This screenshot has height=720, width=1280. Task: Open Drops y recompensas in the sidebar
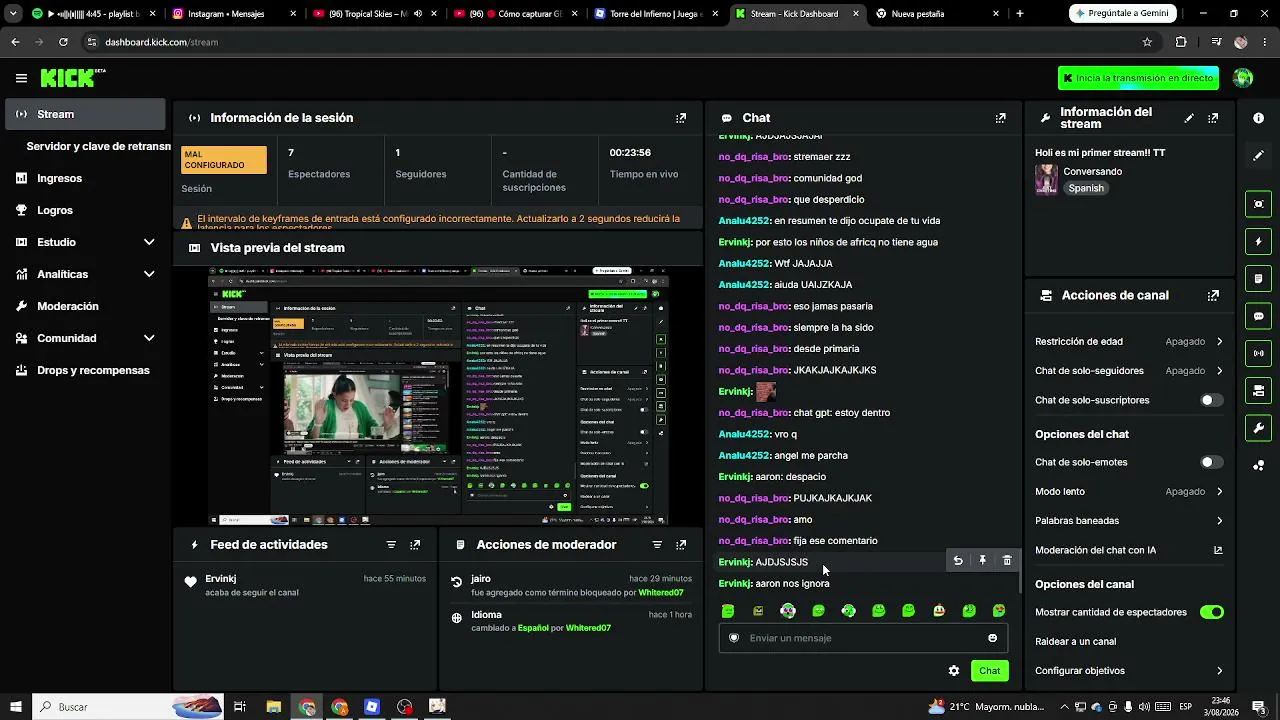coord(85,370)
